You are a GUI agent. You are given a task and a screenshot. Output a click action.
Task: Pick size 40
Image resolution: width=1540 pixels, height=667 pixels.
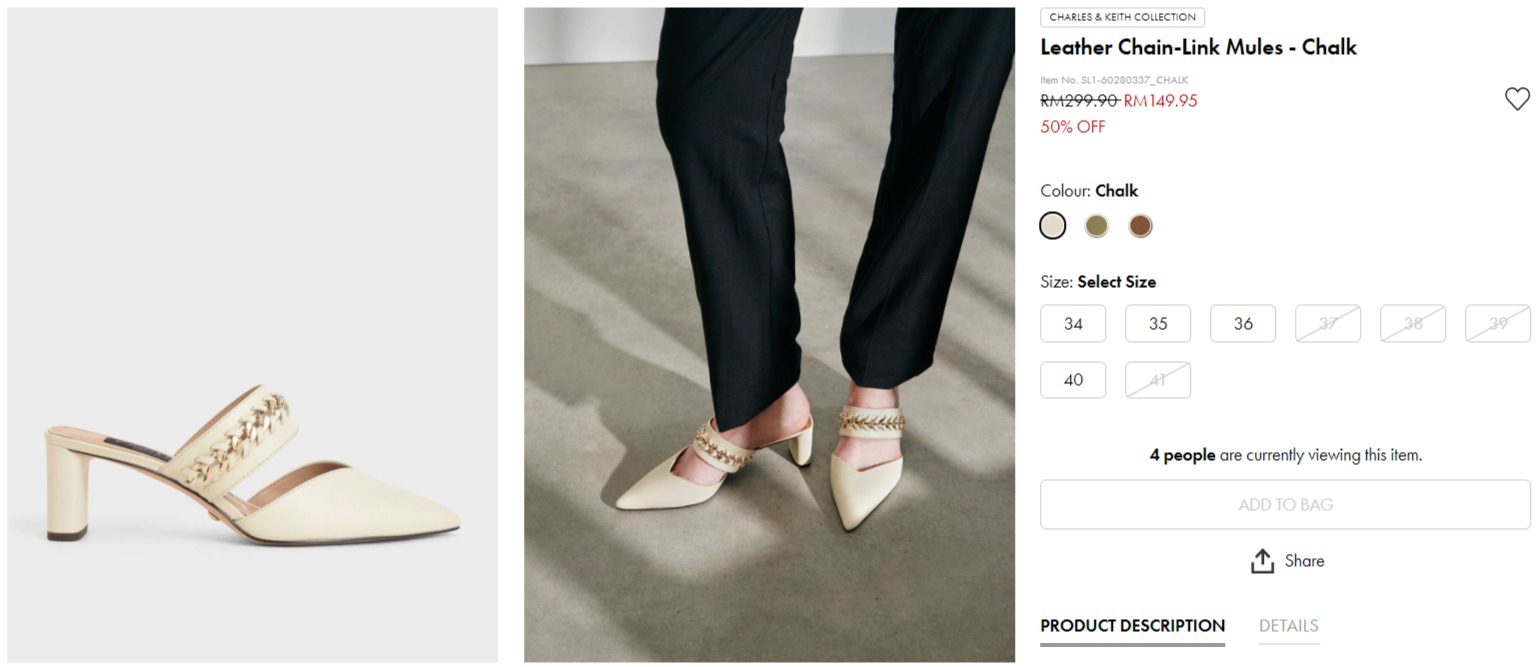1073,380
